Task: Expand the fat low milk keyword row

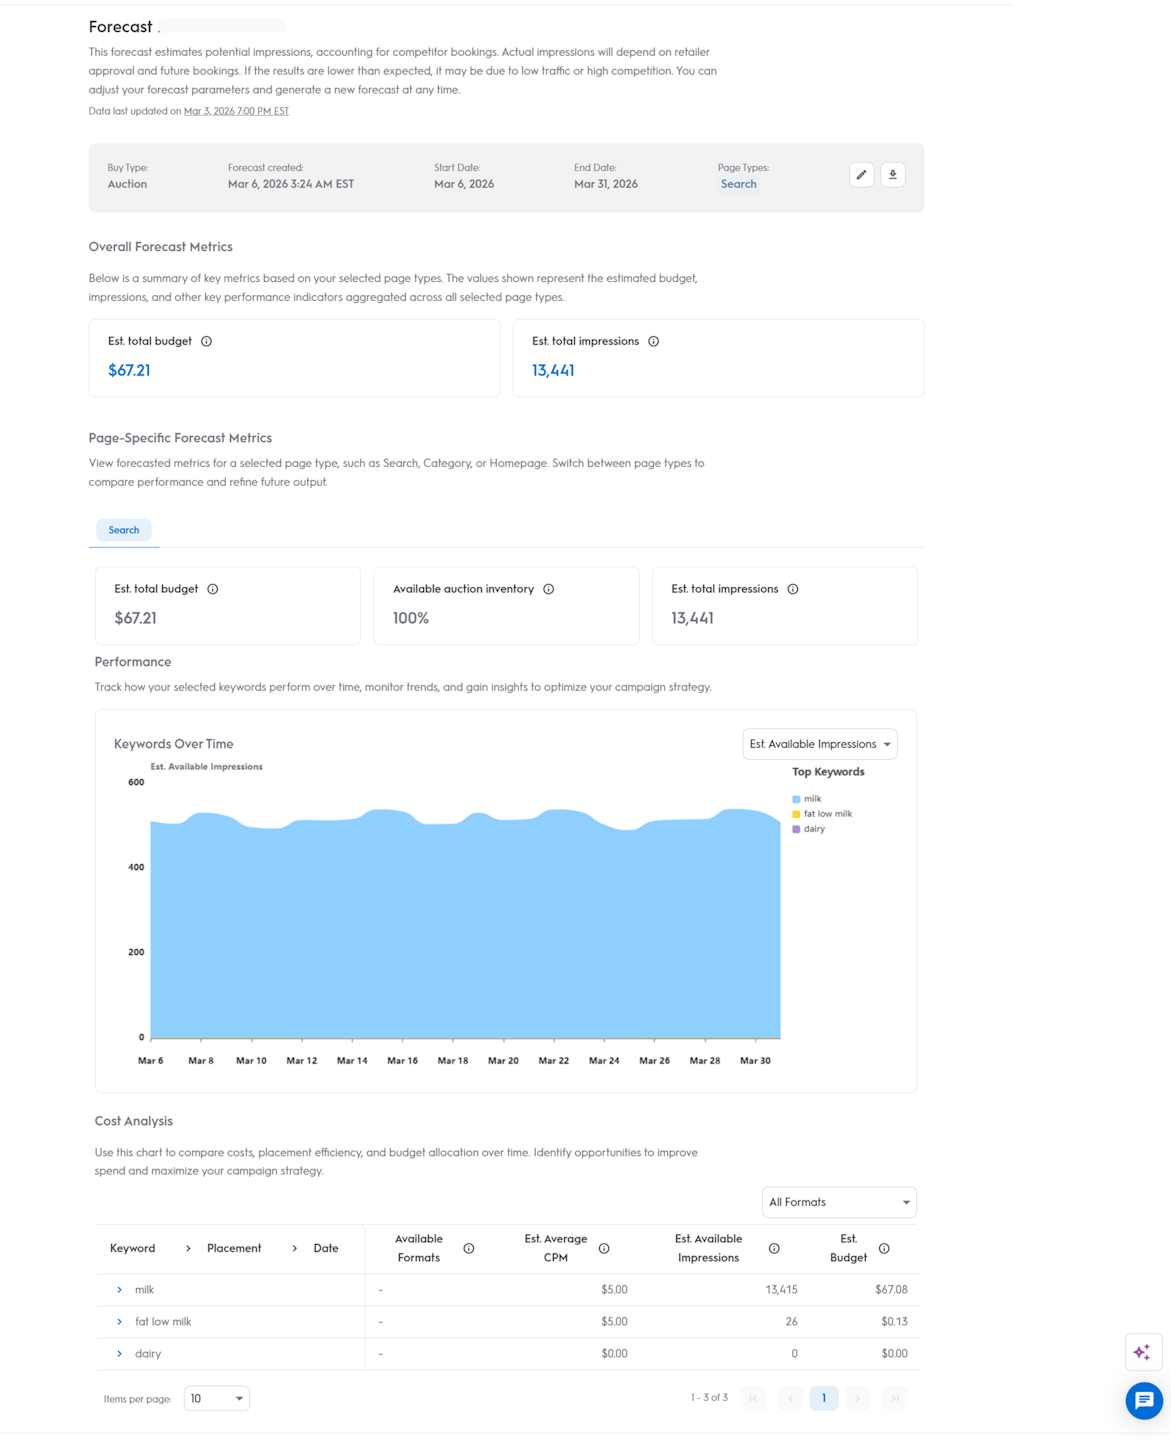Action: (x=120, y=1323)
